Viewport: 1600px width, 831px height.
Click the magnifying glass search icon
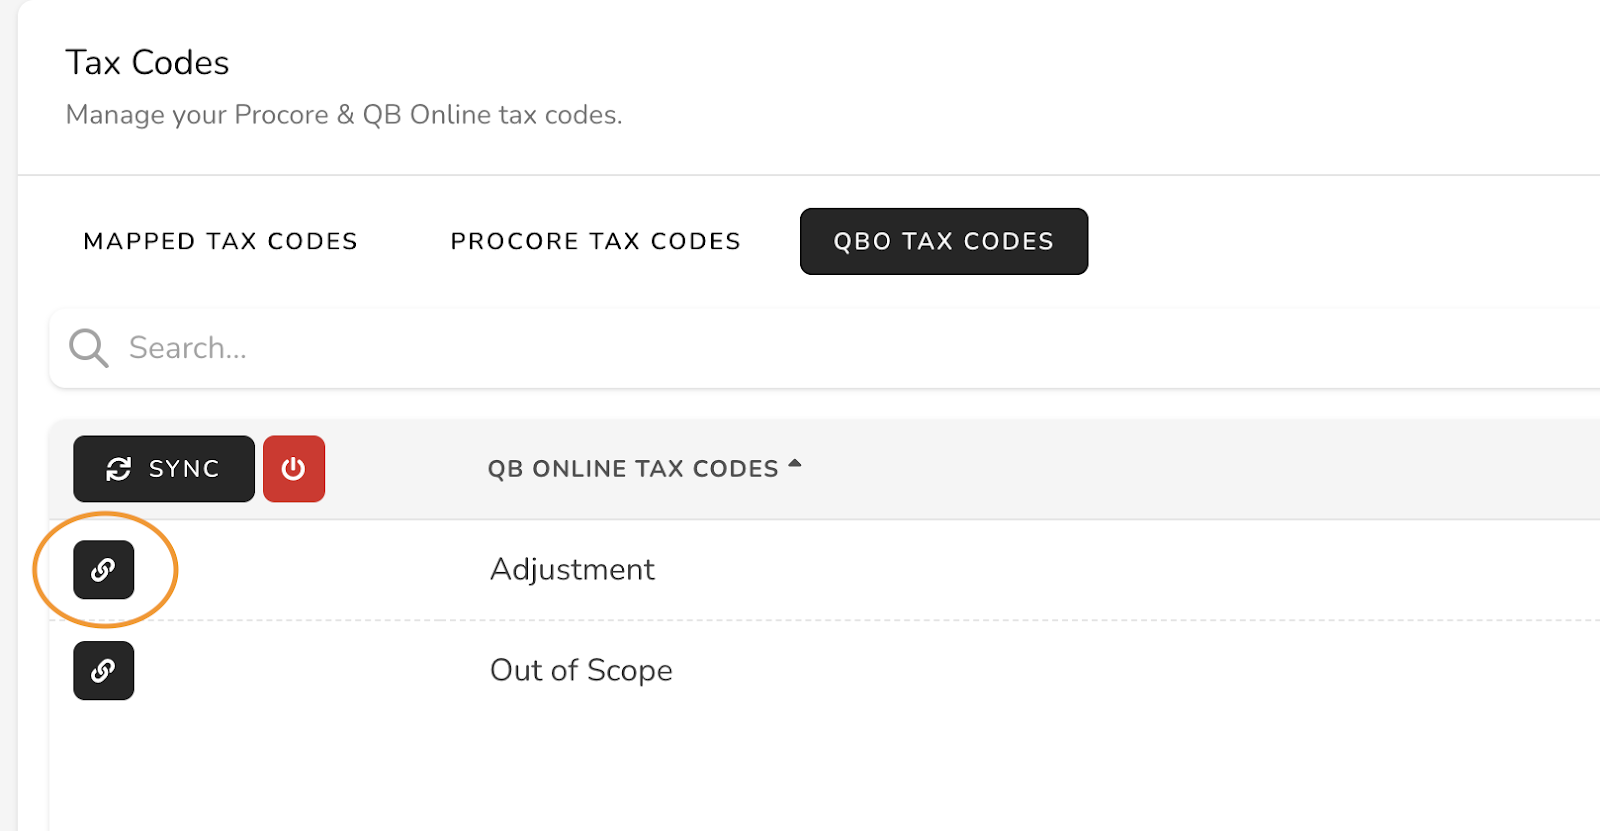point(88,348)
